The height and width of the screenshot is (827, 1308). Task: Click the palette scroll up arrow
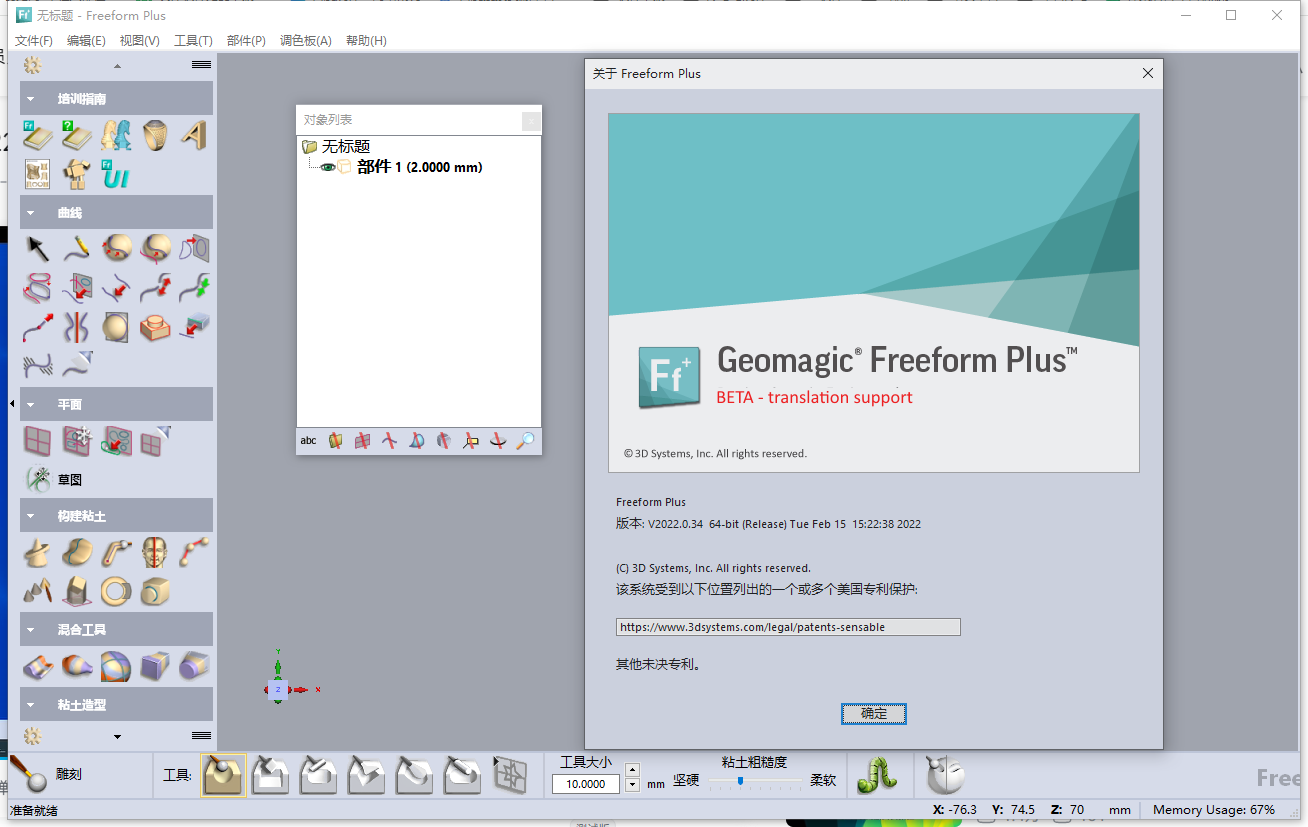pyautogui.click(x=117, y=66)
